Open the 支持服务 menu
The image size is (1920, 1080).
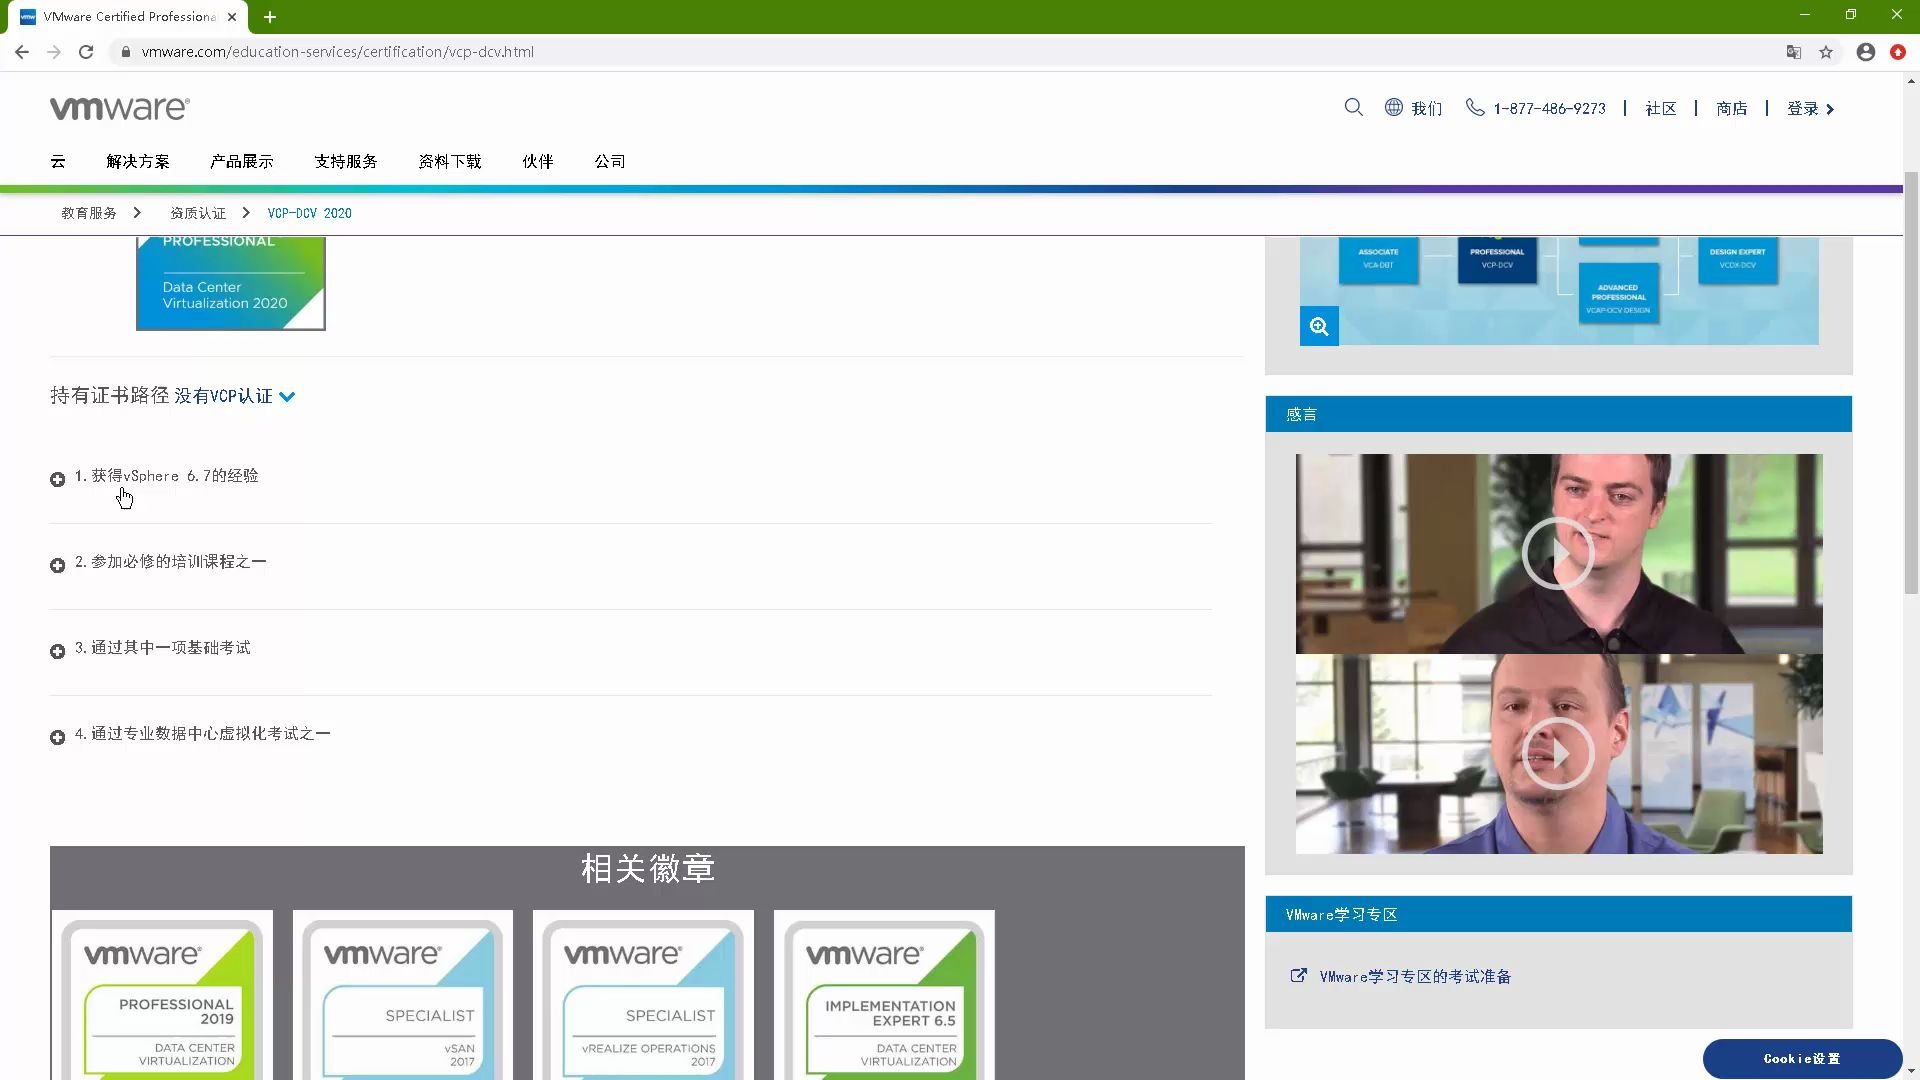pyautogui.click(x=346, y=161)
